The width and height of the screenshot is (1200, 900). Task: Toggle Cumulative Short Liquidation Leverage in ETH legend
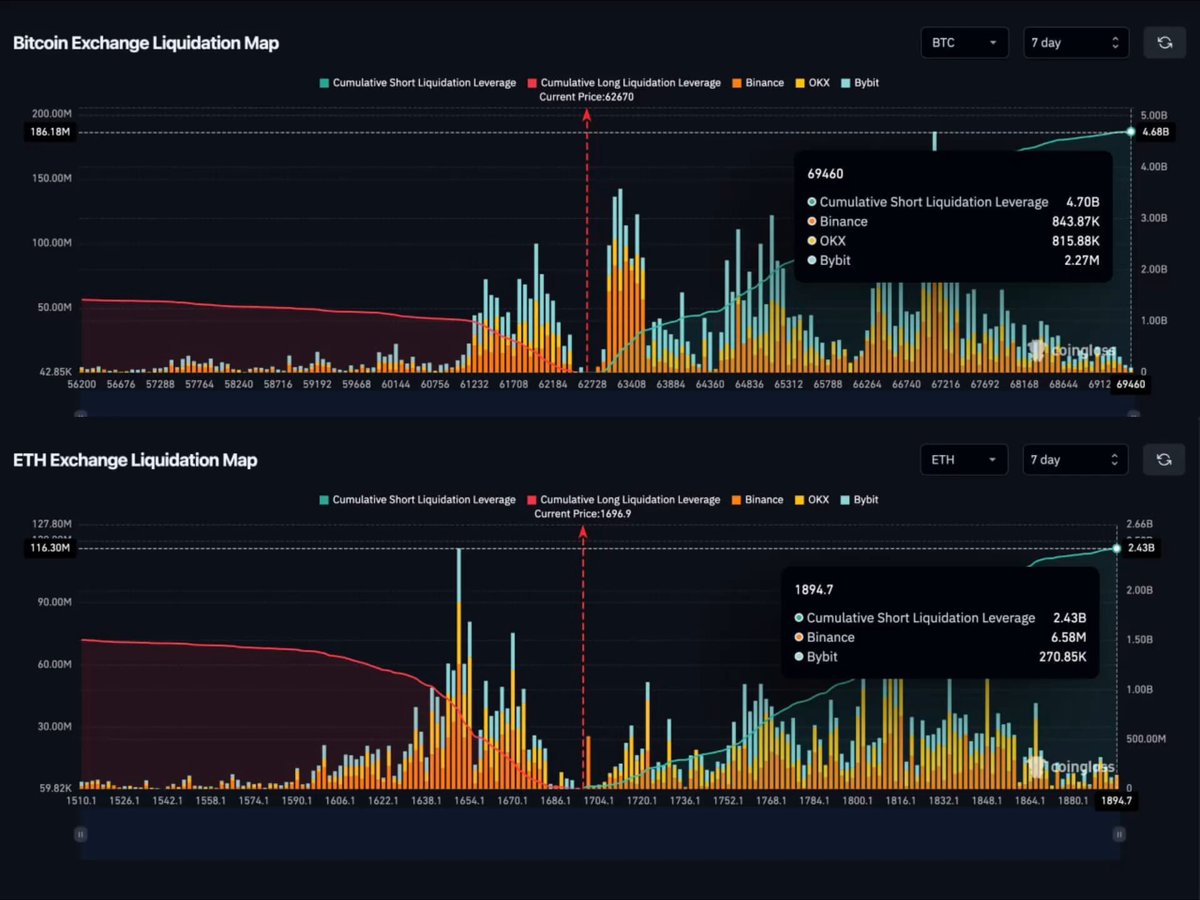[x=418, y=500]
